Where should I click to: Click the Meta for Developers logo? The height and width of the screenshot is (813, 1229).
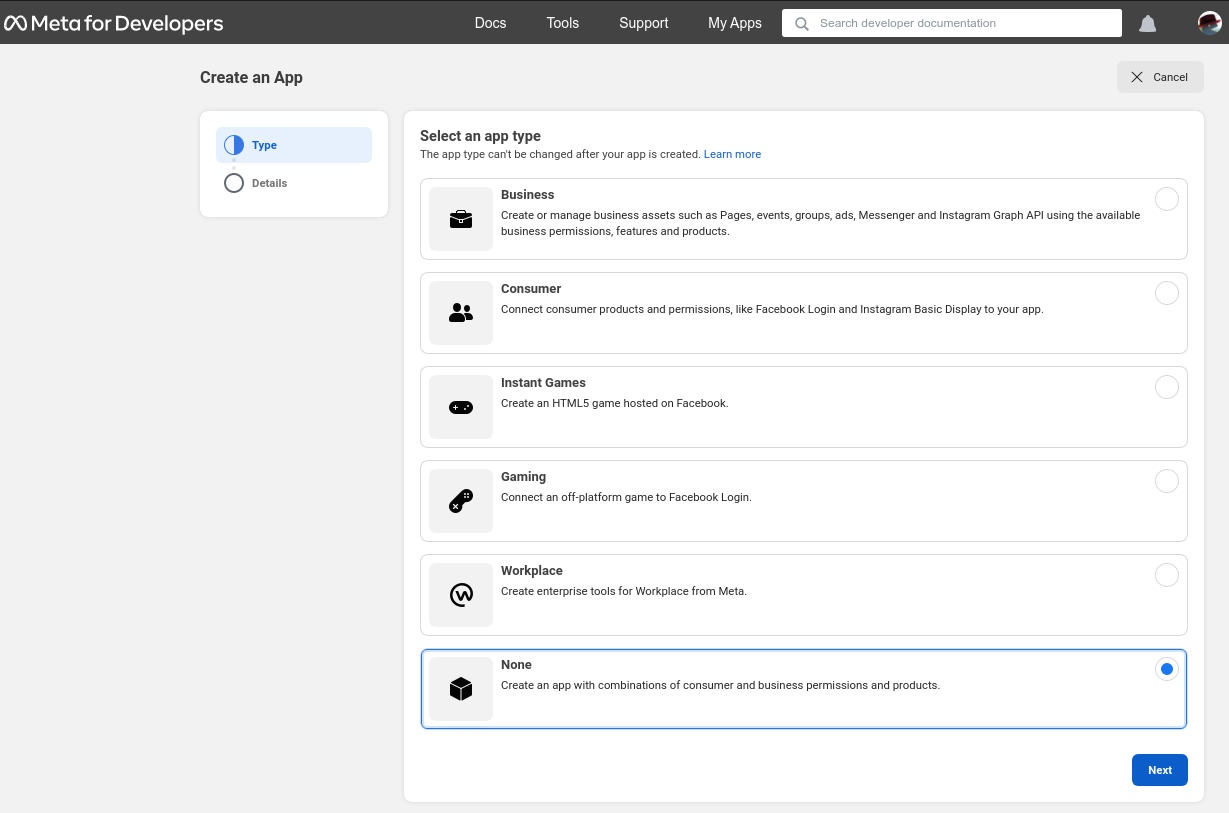tap(114, 23)
